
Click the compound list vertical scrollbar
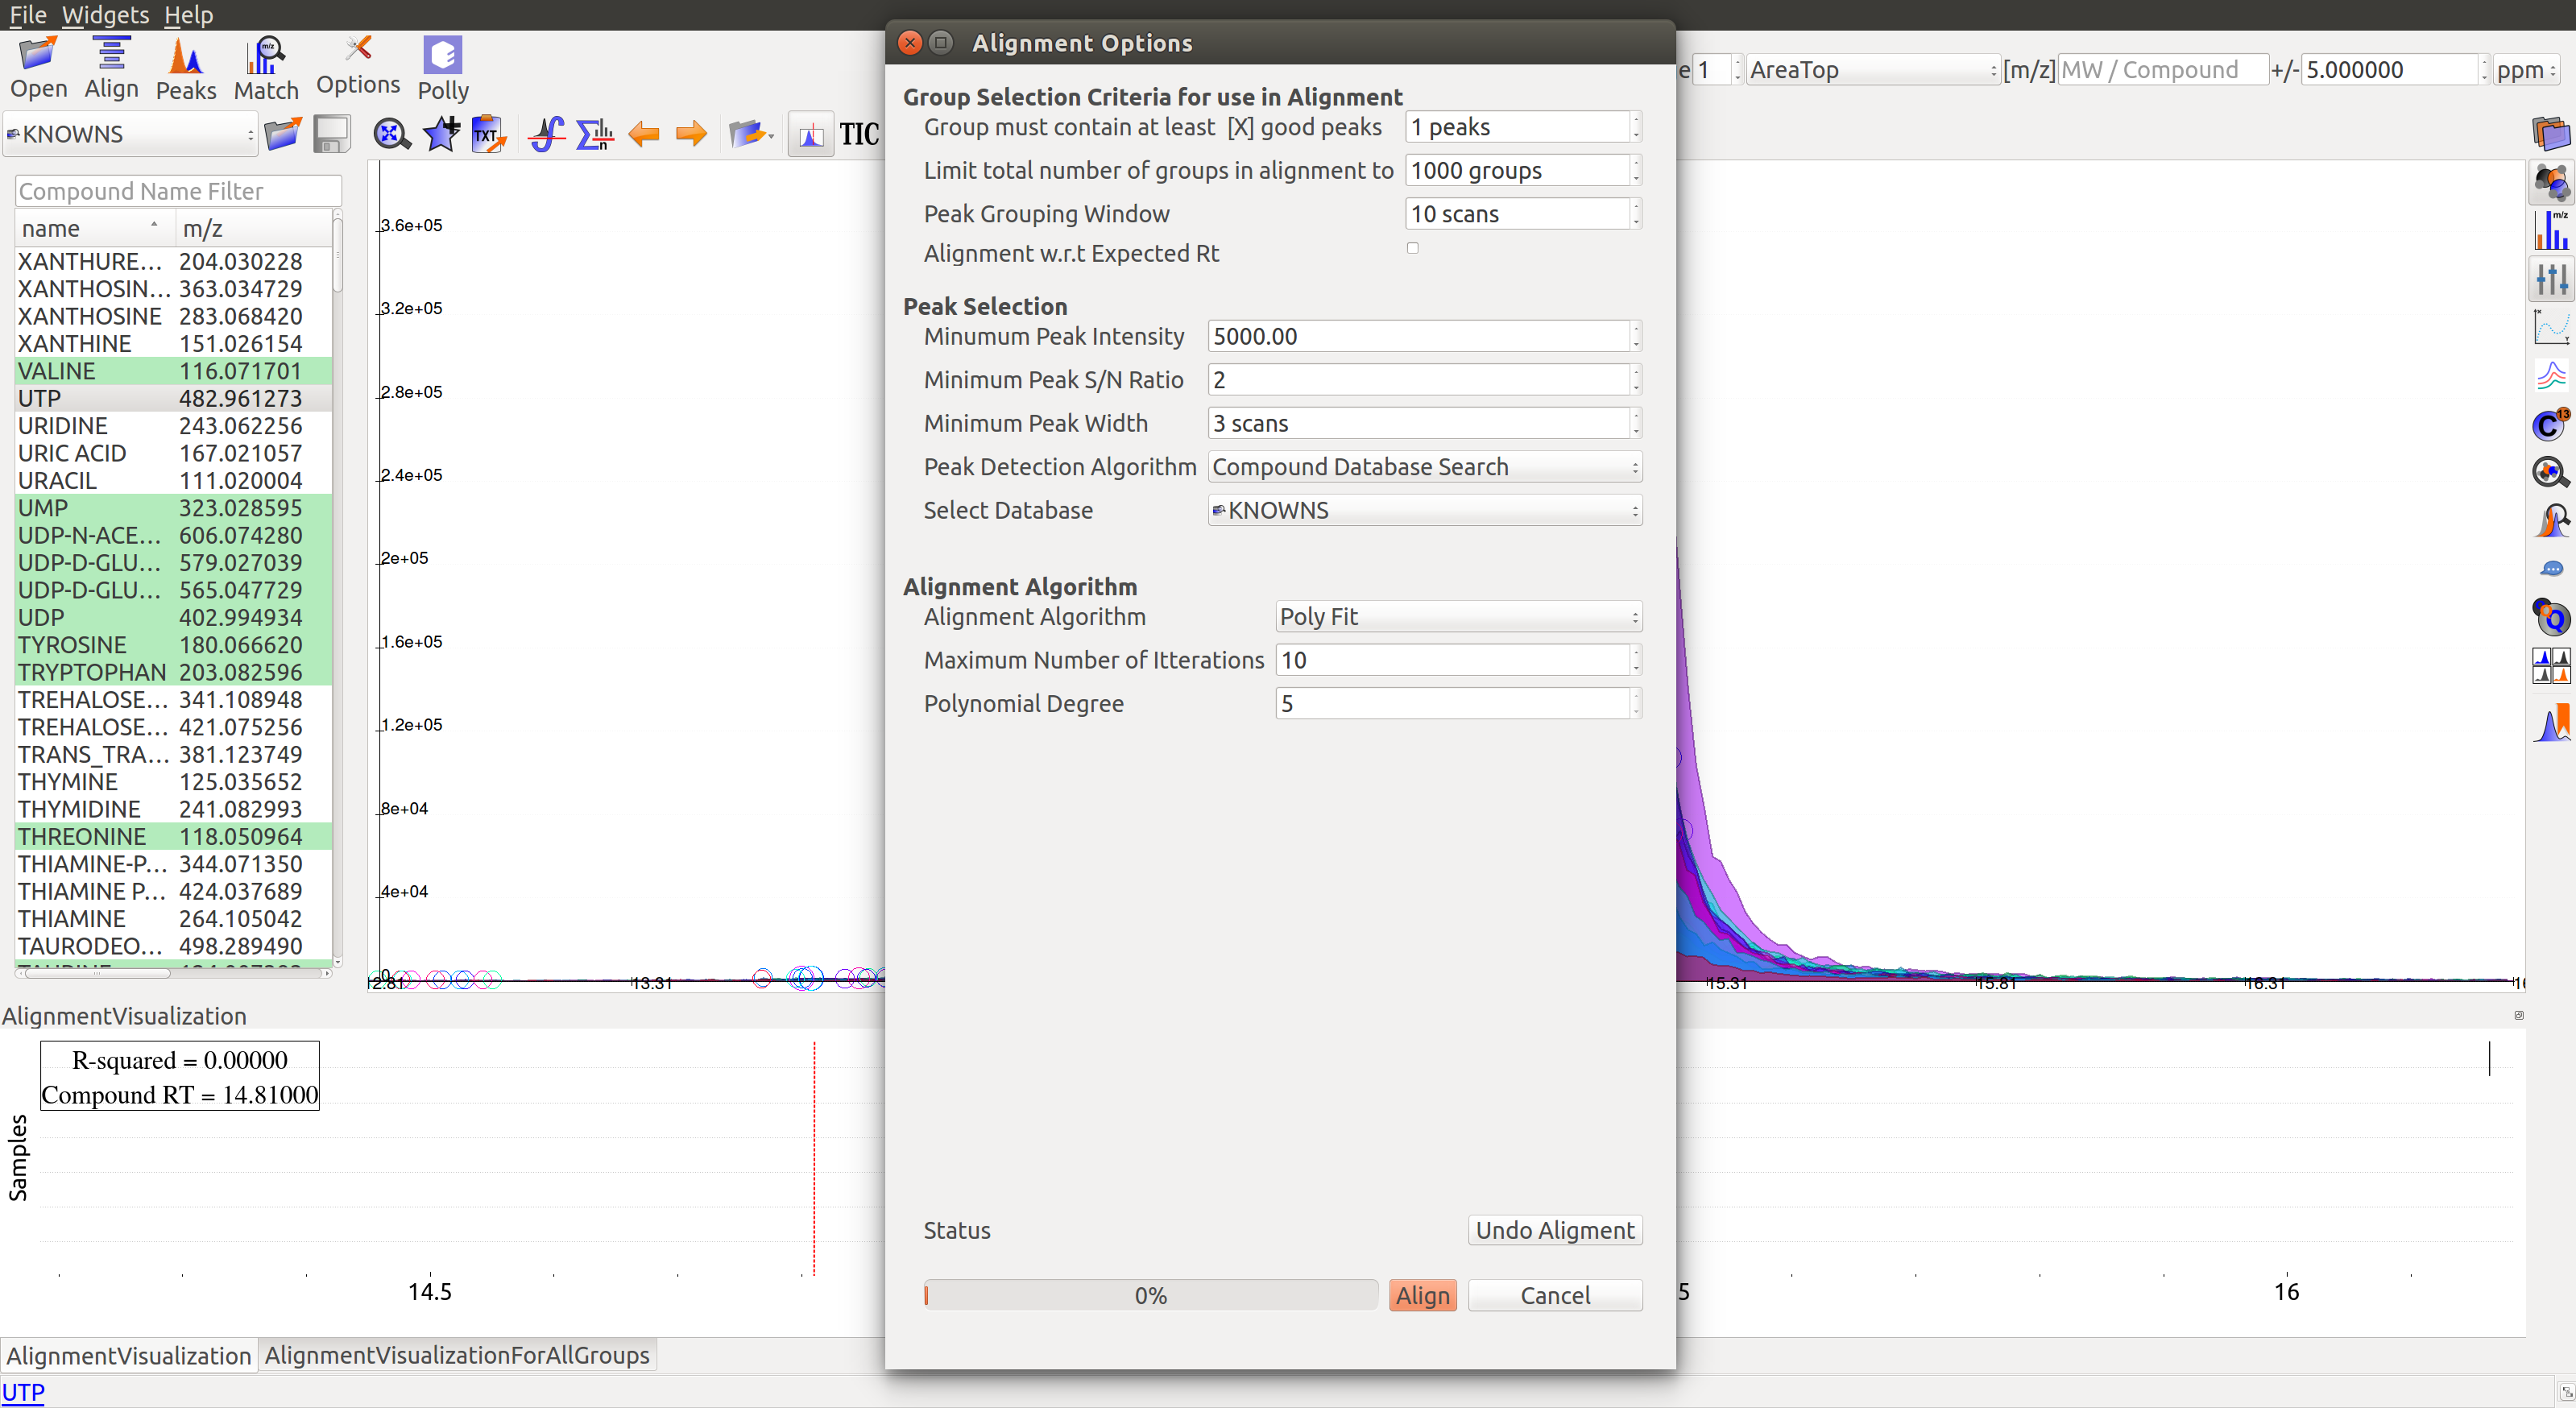click(338, 588)
